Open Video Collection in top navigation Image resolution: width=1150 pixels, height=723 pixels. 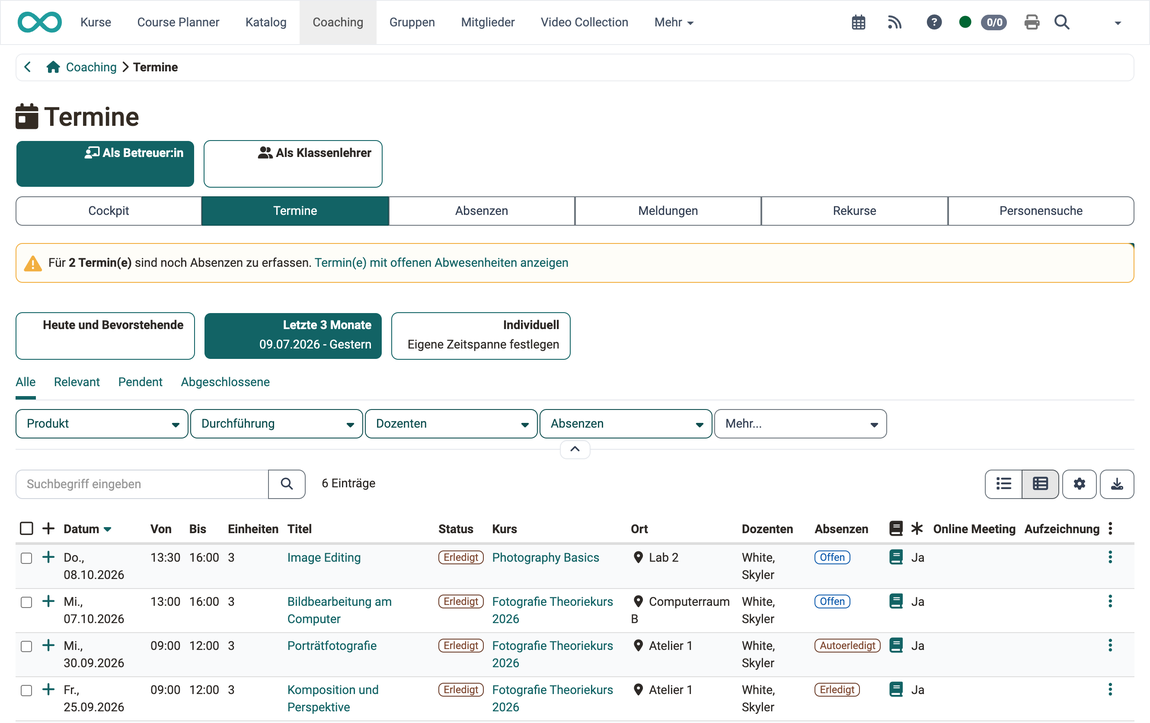click(x=584, y=23)
